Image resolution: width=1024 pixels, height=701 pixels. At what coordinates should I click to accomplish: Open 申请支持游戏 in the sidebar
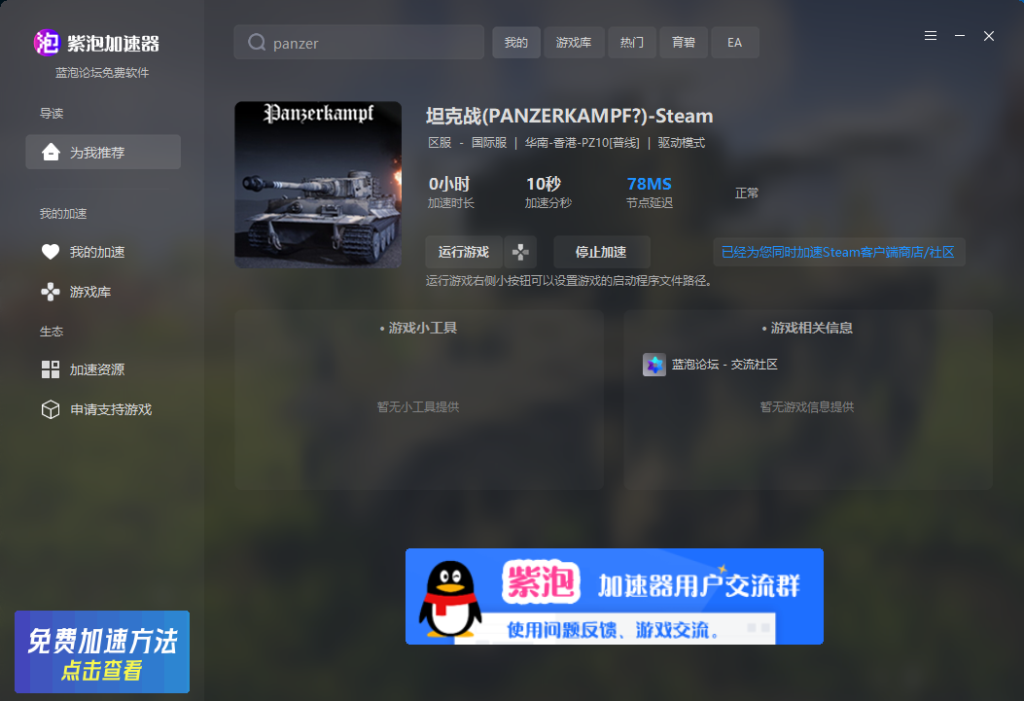tap(111, 410)
